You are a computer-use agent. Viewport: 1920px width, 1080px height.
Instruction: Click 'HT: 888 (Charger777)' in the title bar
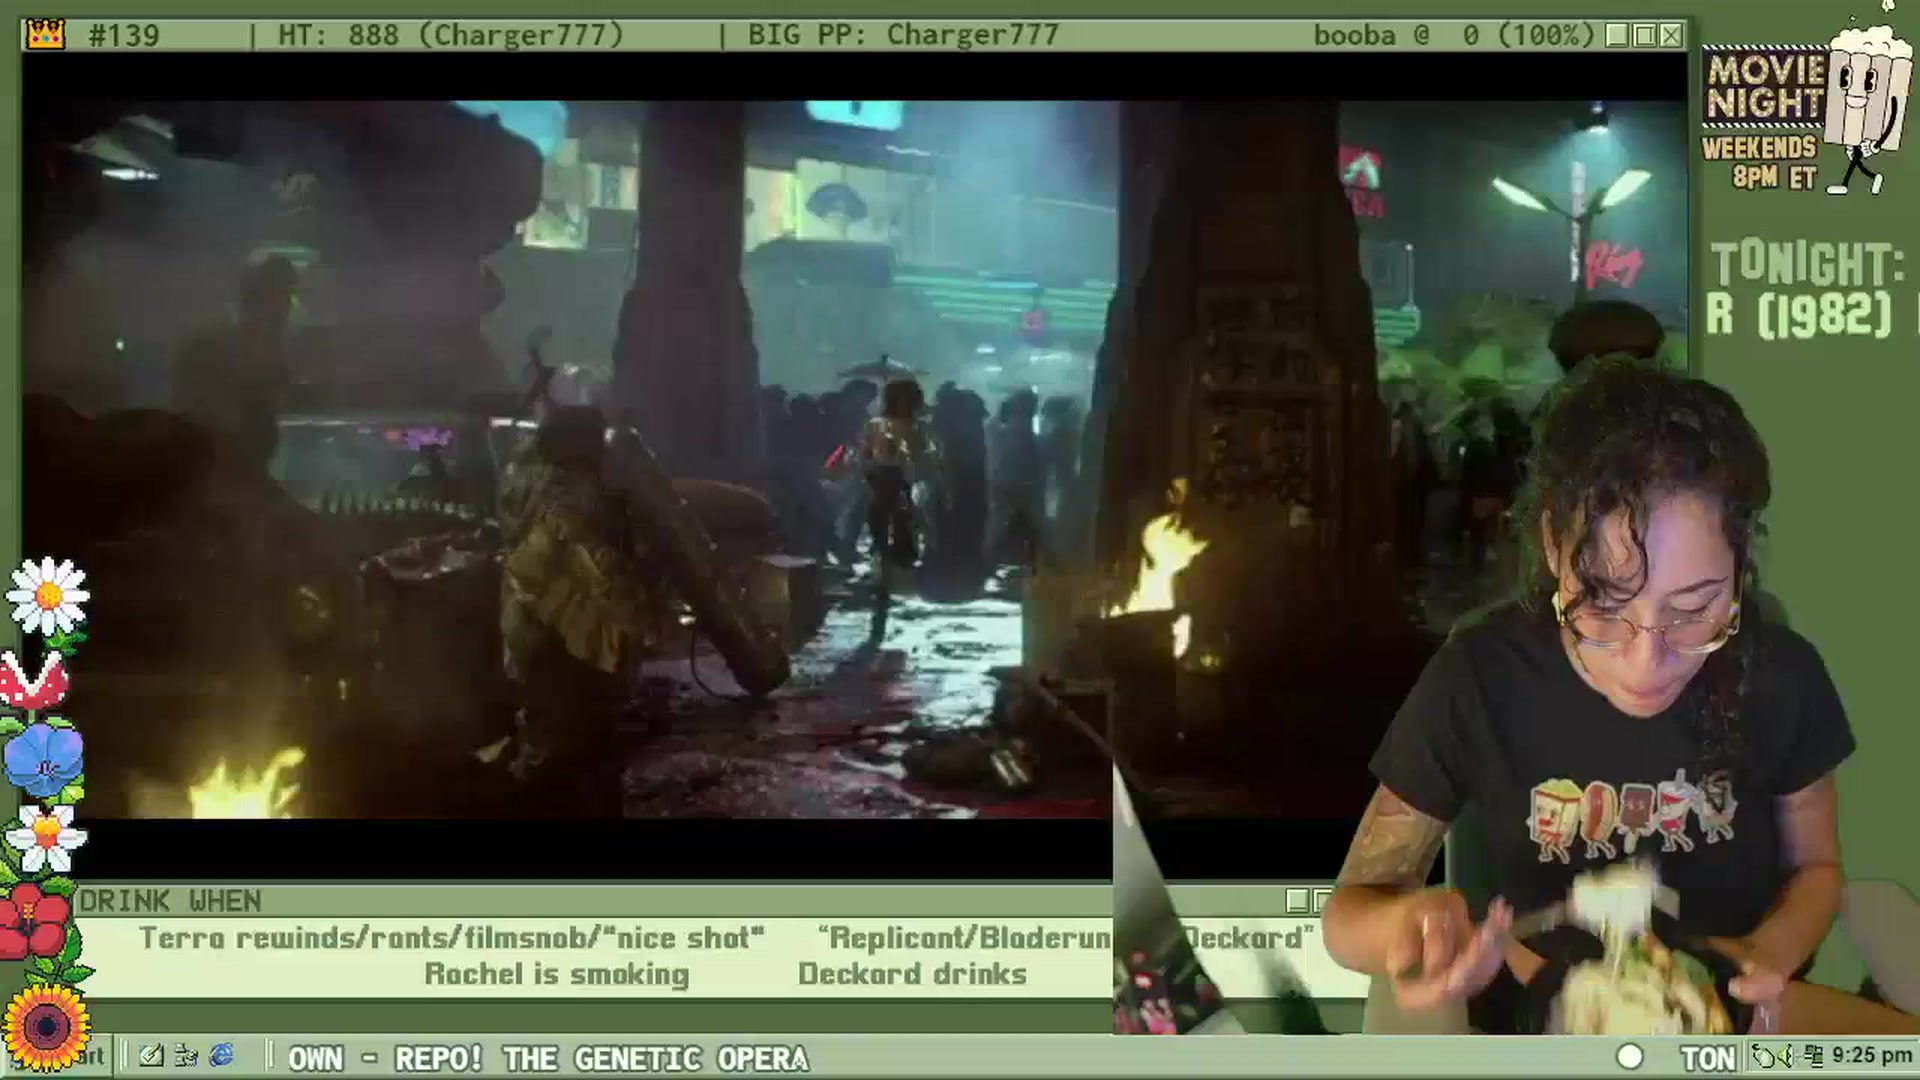click(451, 36)
